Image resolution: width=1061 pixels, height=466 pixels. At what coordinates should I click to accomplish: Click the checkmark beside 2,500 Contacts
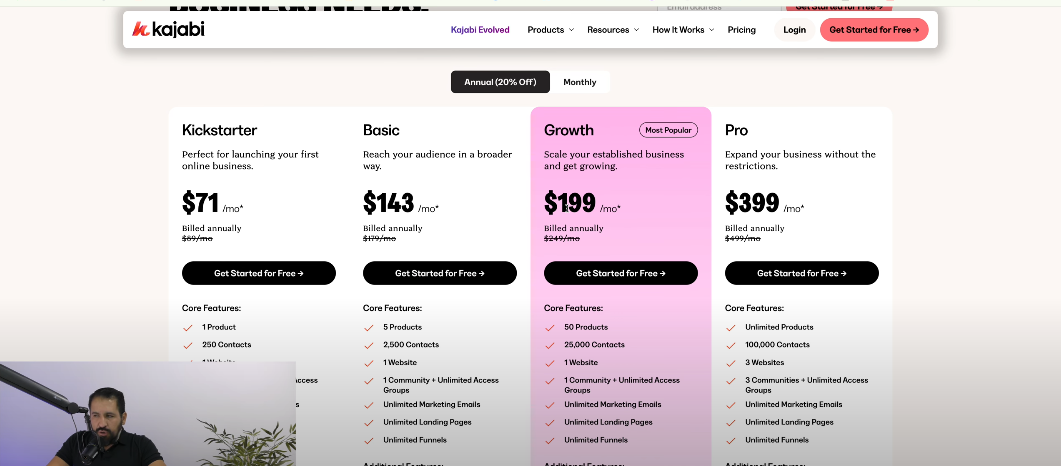368,345
